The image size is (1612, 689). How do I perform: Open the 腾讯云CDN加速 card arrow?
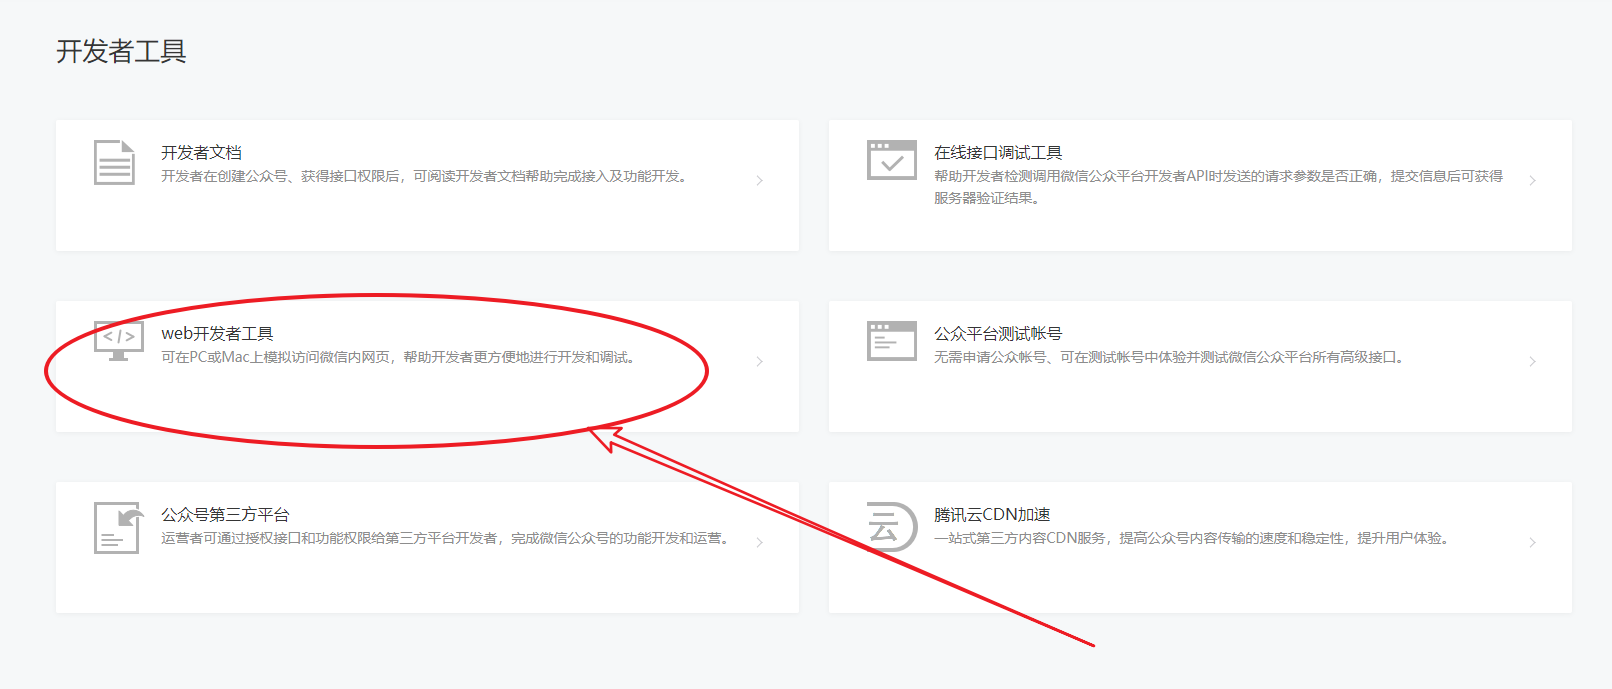tap(1533, 543)
